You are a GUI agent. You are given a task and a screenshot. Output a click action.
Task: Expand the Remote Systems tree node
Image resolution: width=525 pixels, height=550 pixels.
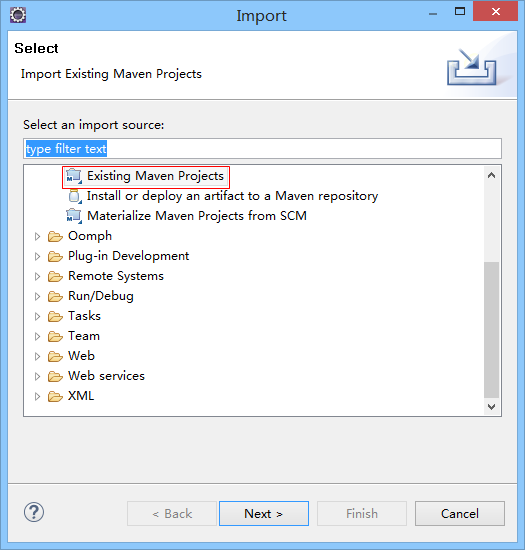point(37,276)
